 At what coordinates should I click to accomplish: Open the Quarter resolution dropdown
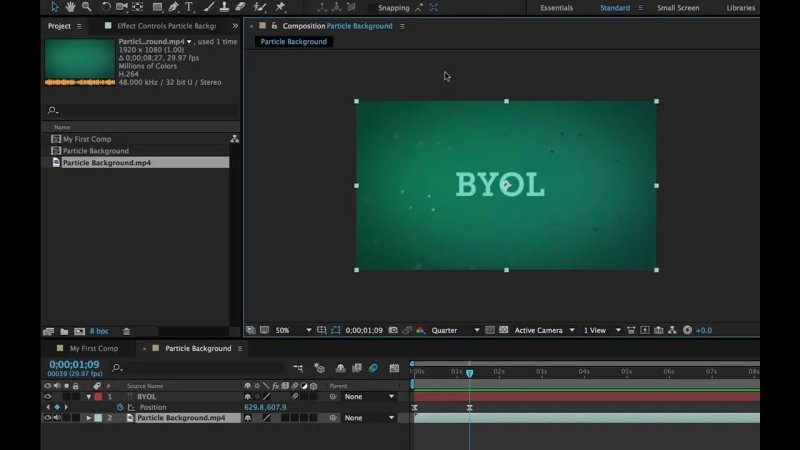tap(455, 330)
